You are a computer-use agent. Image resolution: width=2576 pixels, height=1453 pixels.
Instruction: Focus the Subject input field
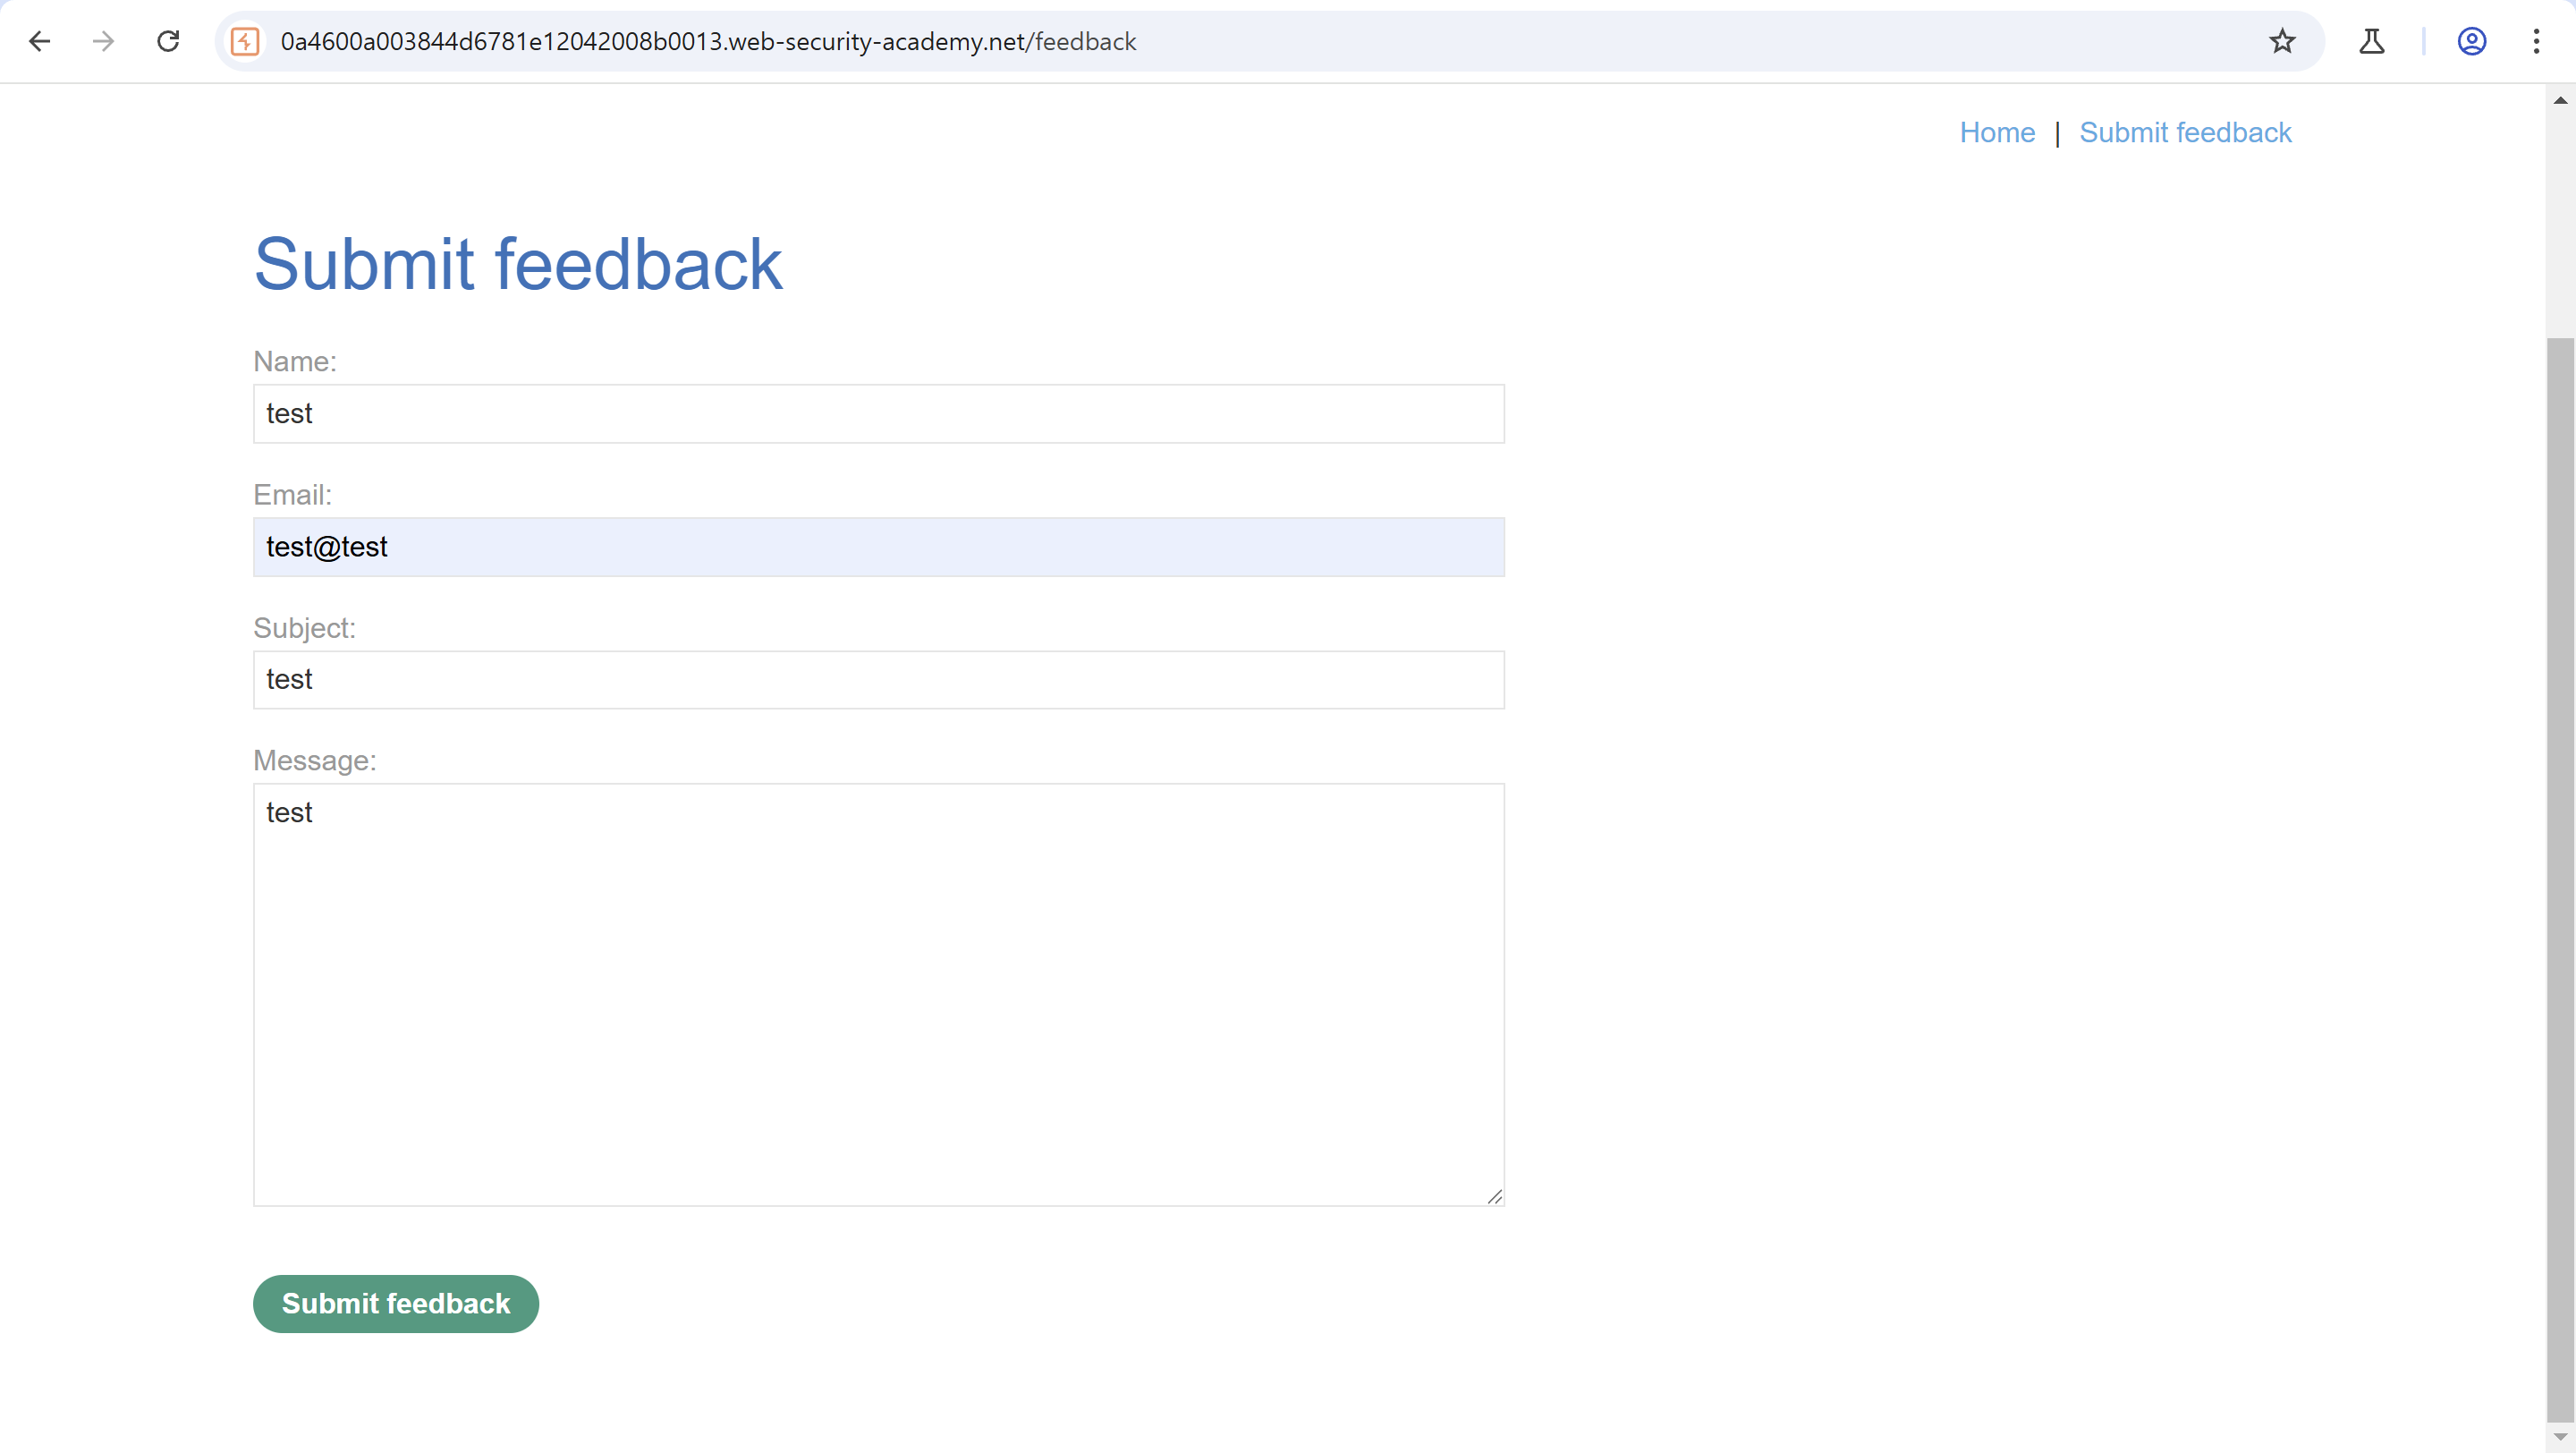(878, 679)
